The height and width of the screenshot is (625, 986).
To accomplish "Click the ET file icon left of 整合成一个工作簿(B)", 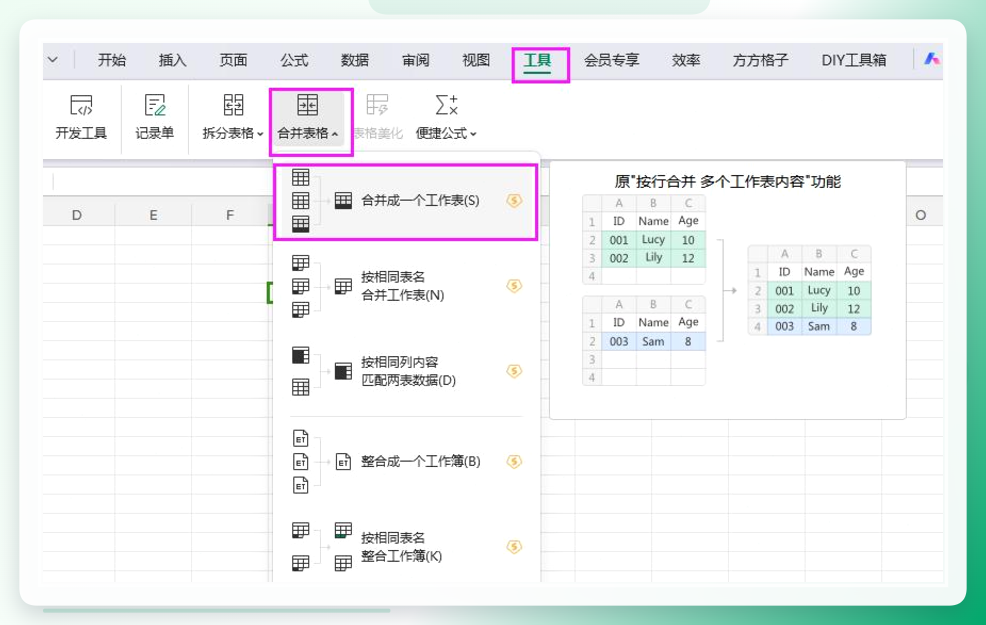I will [x=343, y=462].
